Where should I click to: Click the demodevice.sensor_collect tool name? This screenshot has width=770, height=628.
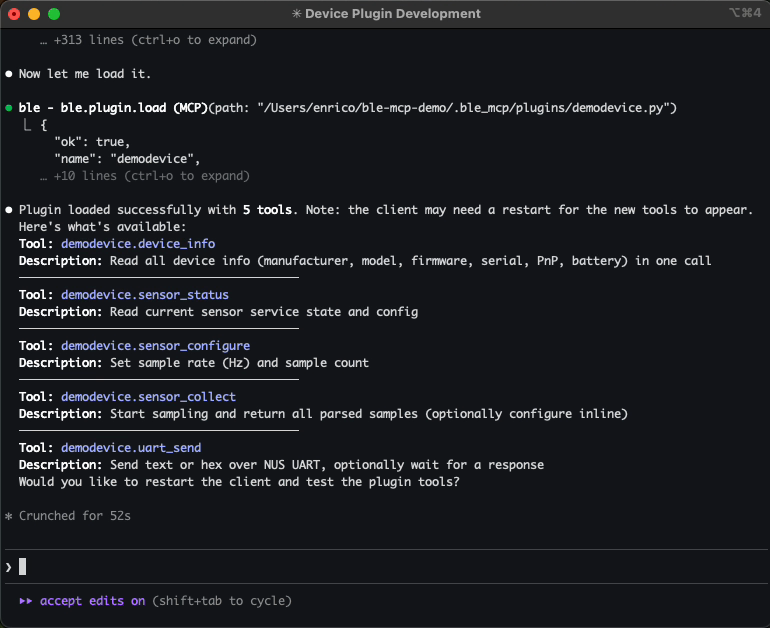coord(148,397)
